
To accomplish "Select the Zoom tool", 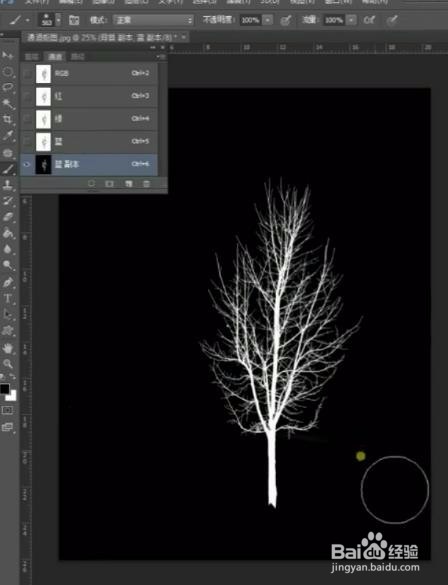I will click(x=7, y=363).
